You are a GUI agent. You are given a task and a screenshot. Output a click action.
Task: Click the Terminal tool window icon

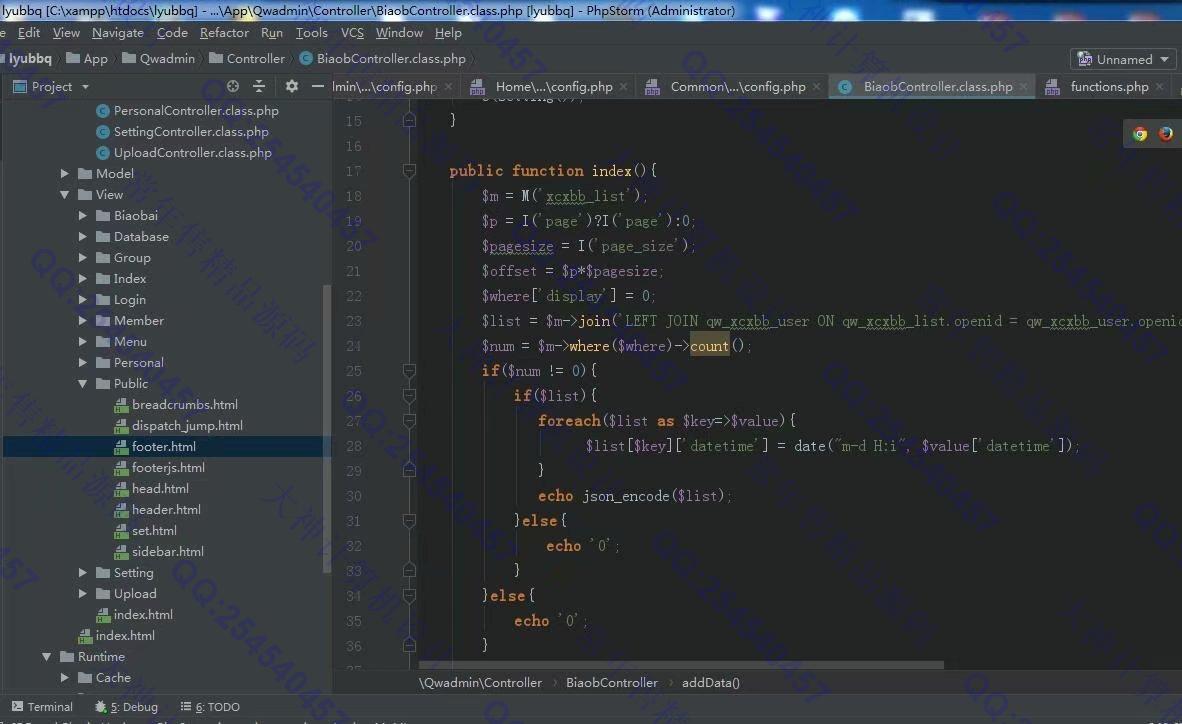17,707
